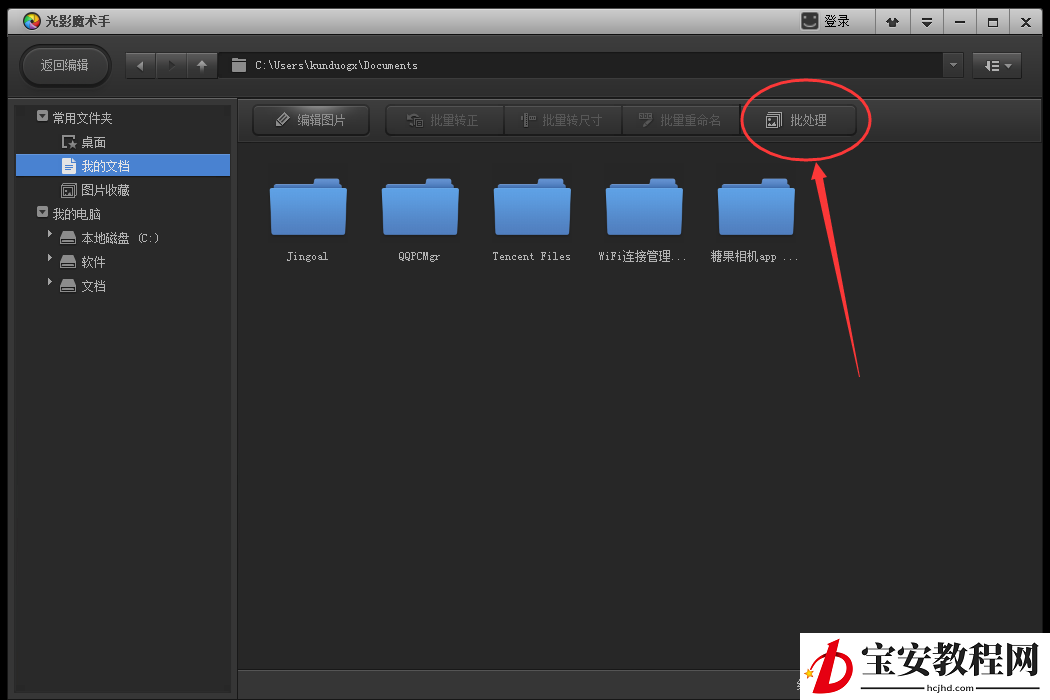Image resolution: width=1050 pixels, height=700 pixels.
Task: Click the pencil icon on 编辑图片
Action: (283, 120)
